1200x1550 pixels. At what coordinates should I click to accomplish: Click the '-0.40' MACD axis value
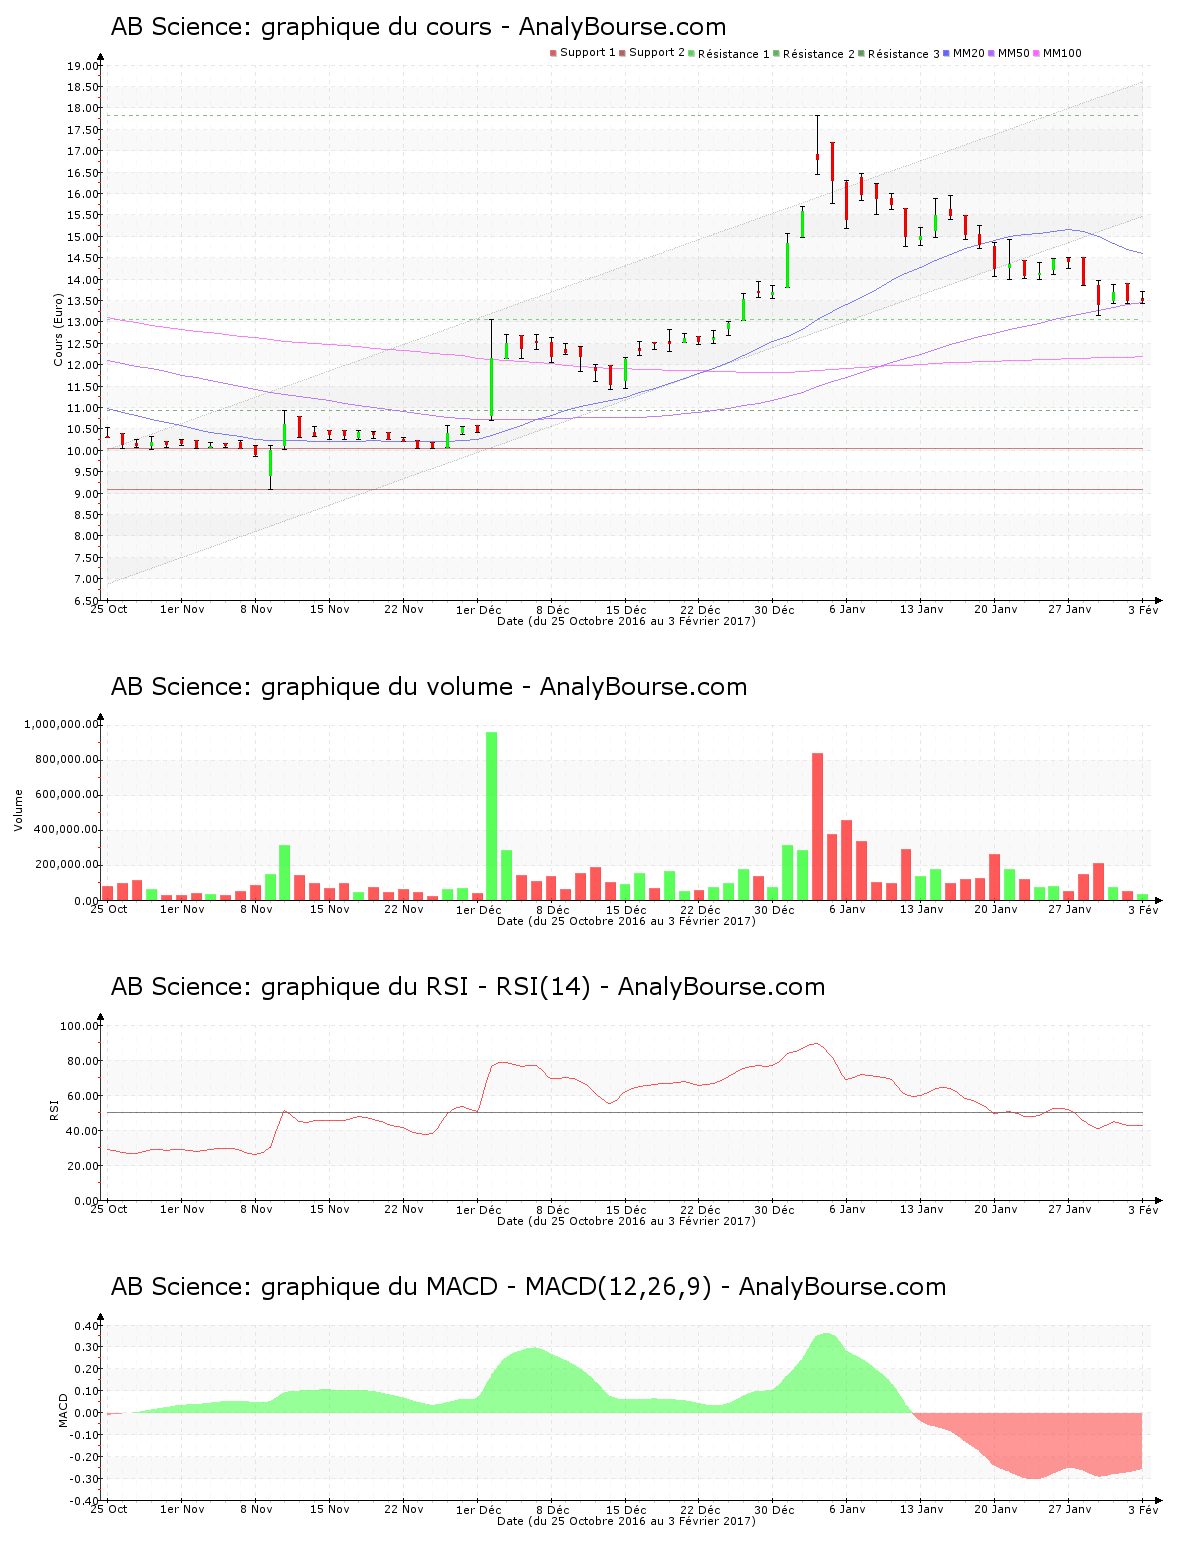(83, 1501)
